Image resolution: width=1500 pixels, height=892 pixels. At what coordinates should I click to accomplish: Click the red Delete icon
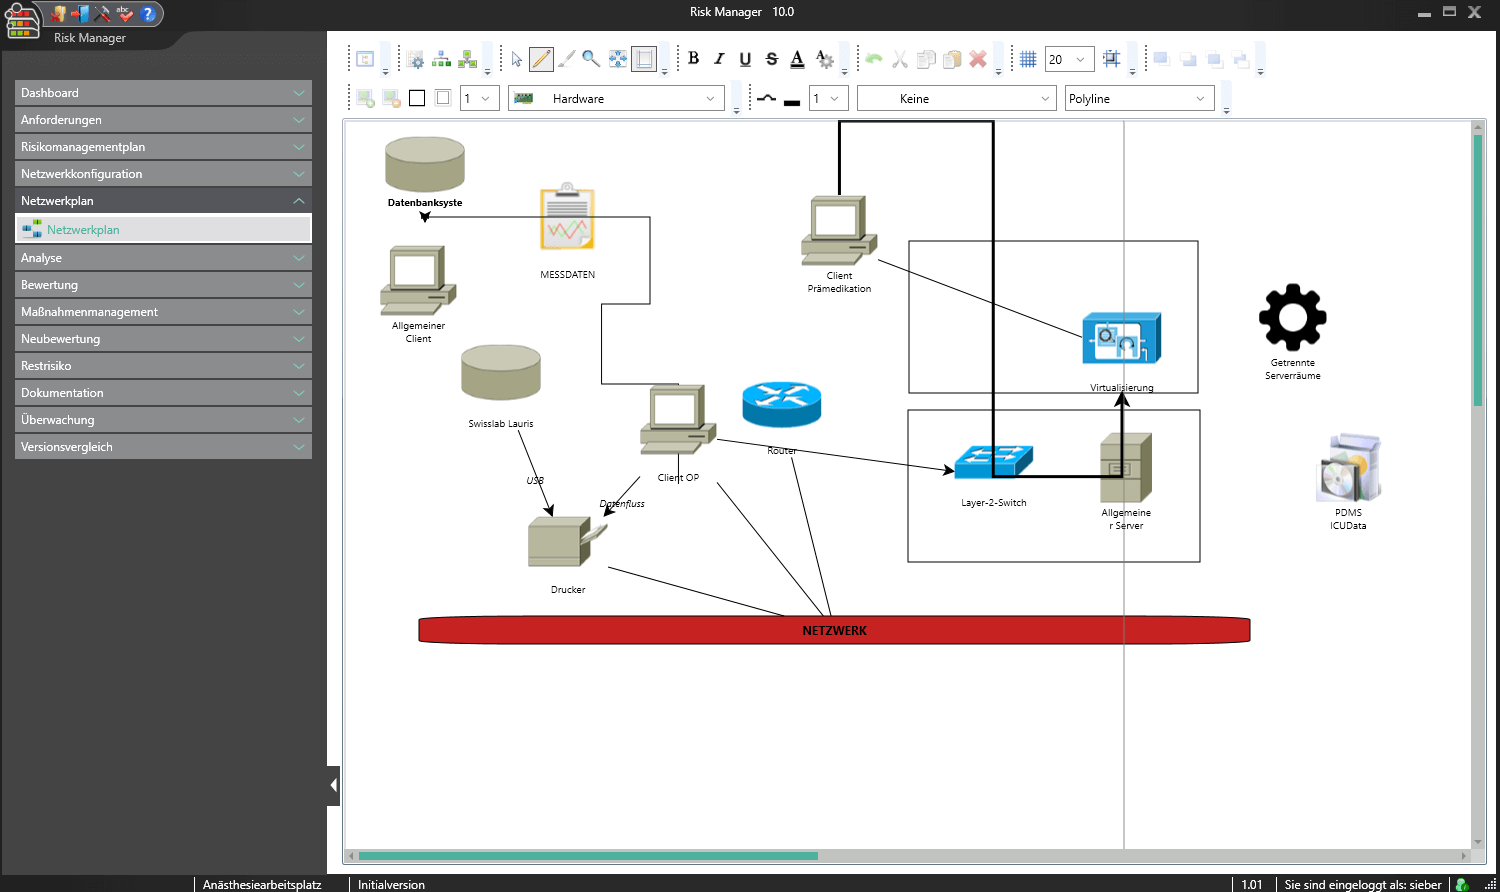(x=977, y=59)
